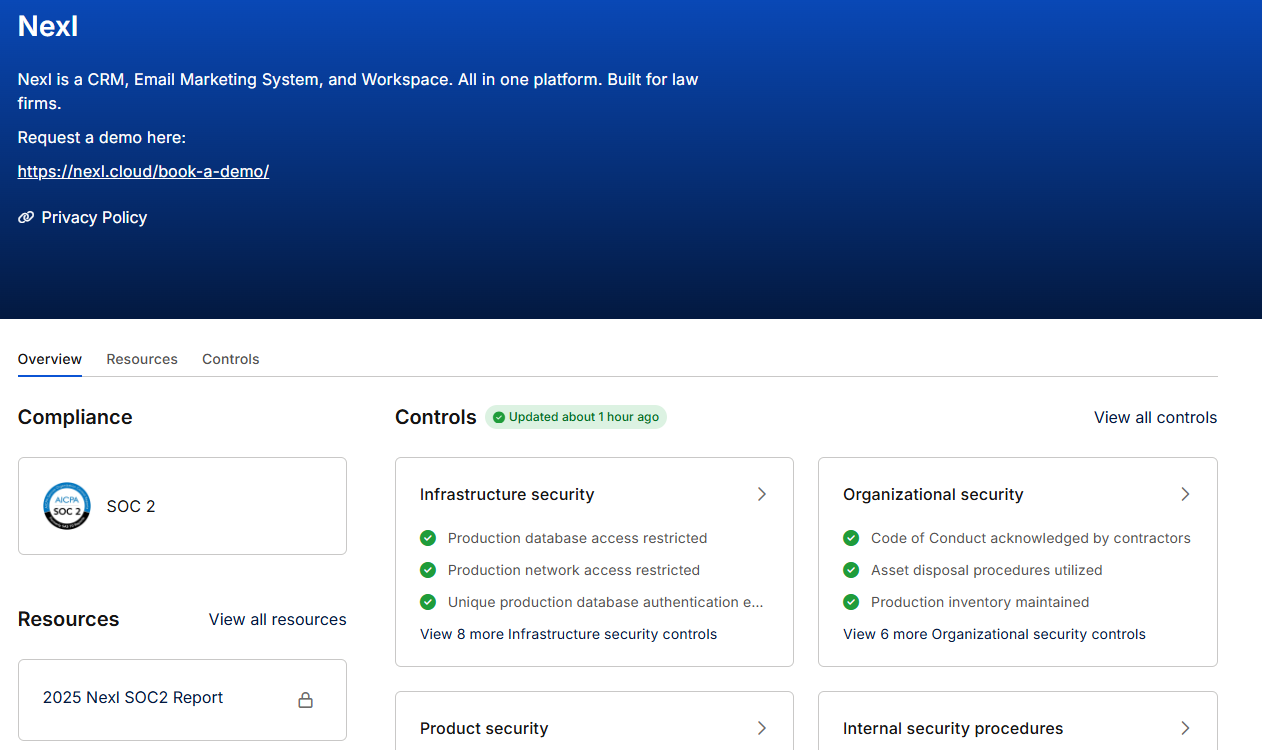This screenshot has width=1262, height=750.
Task: Select the Overview tab
Action: (x=49, y=359)
